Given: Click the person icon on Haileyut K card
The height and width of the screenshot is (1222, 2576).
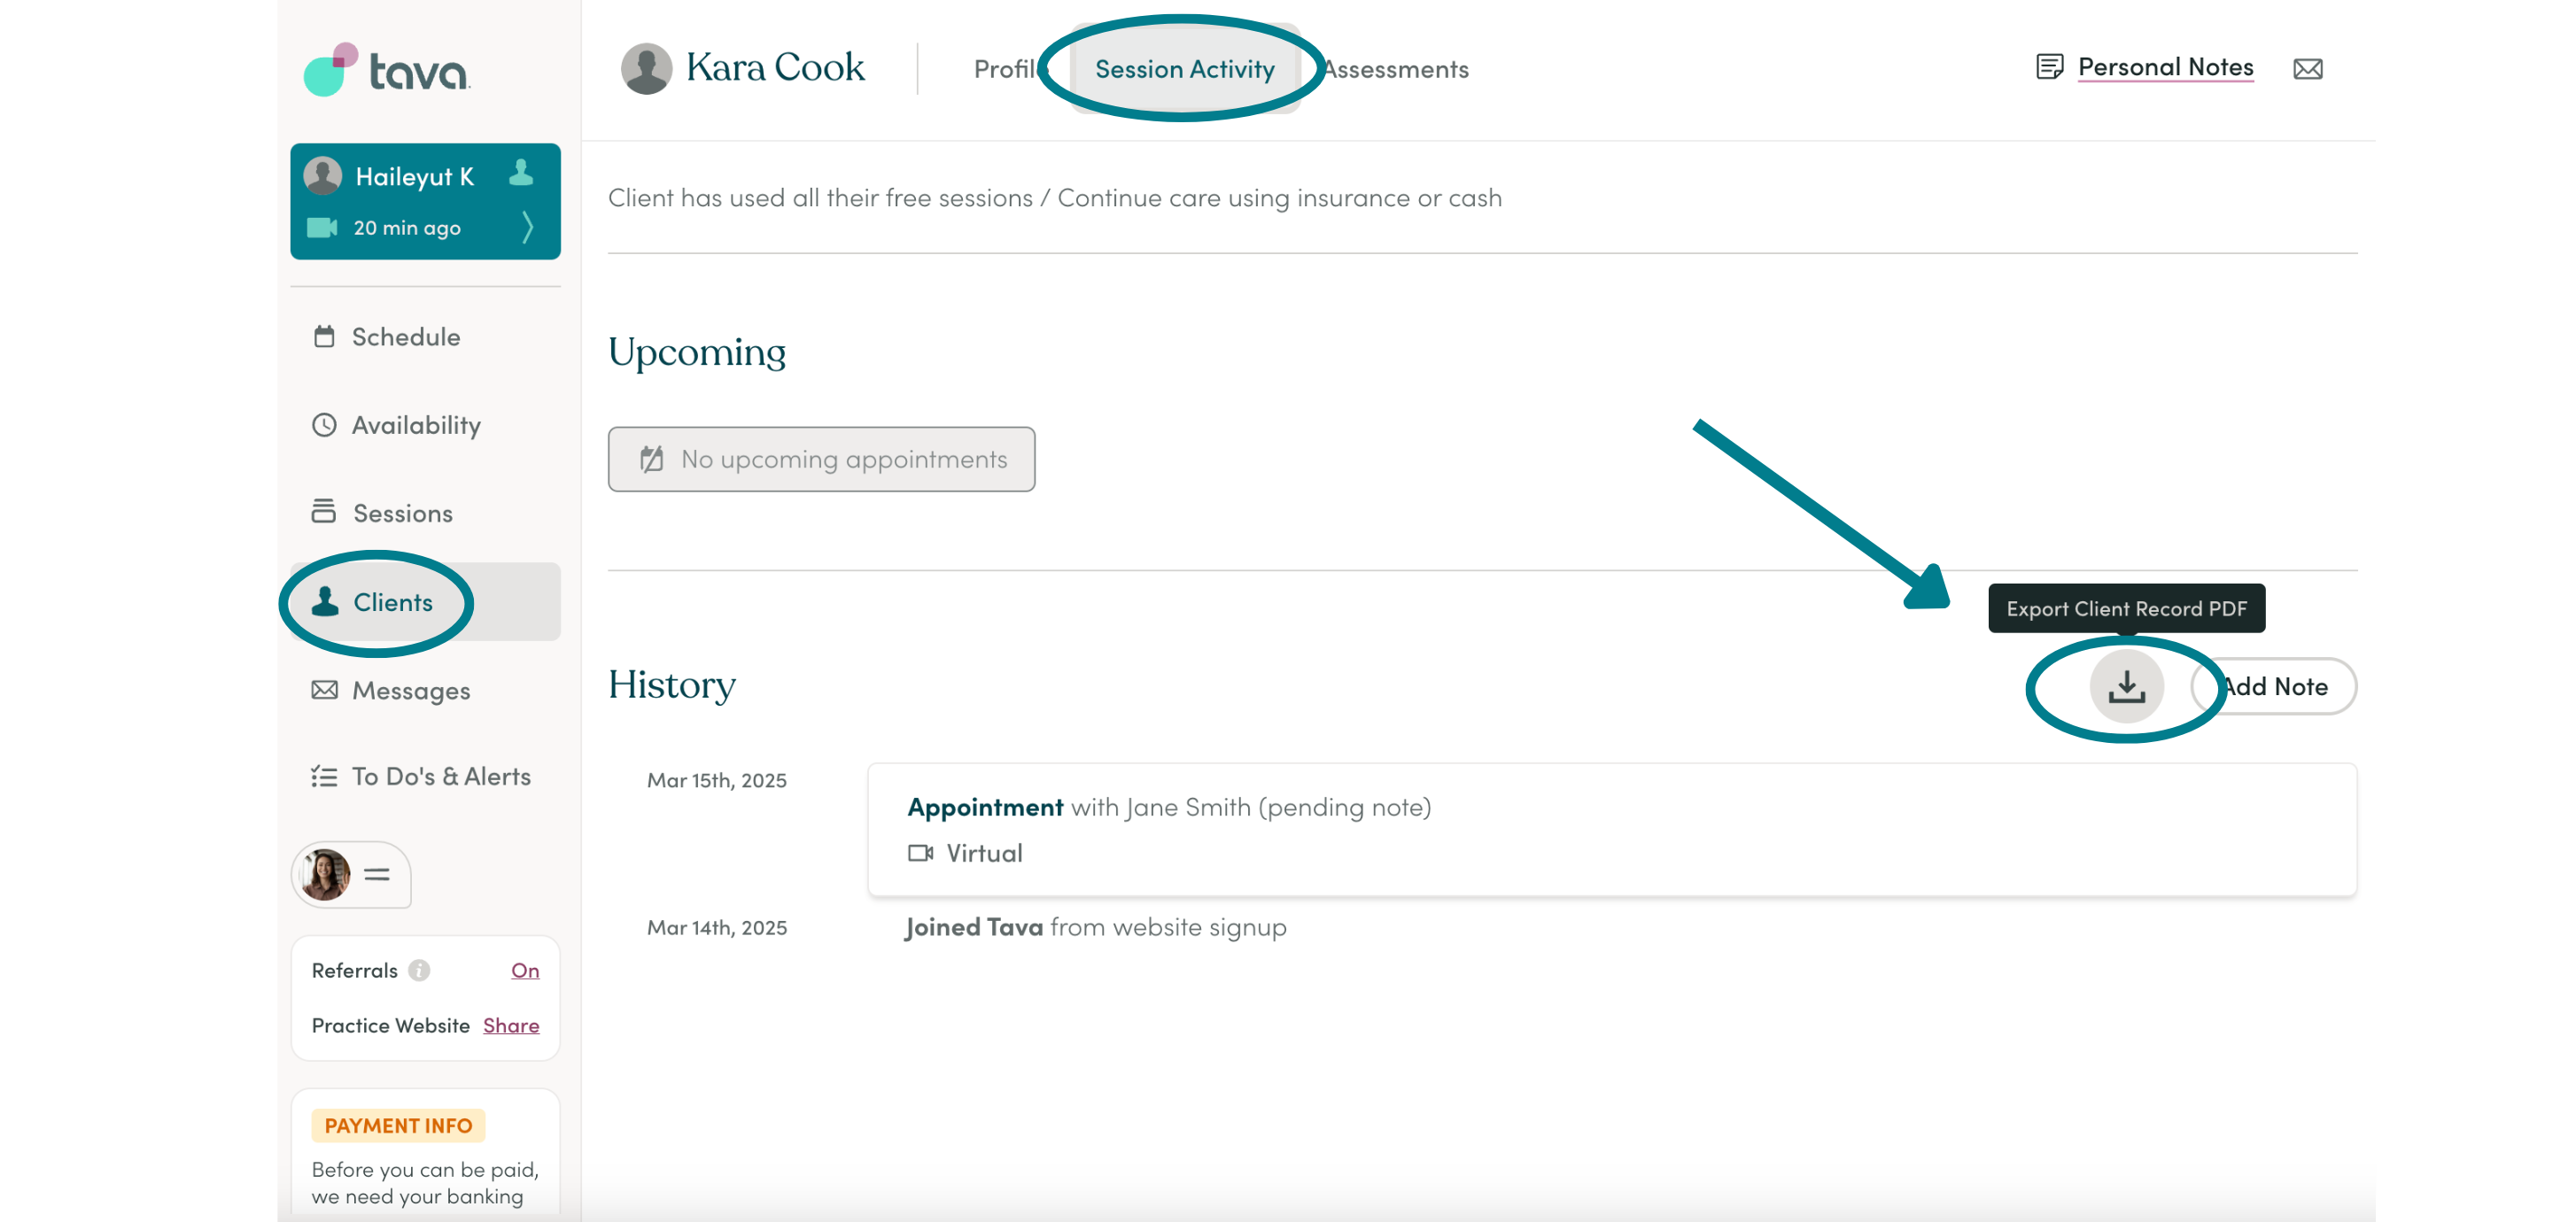Looking at the screenshot, I should point(521,173).
